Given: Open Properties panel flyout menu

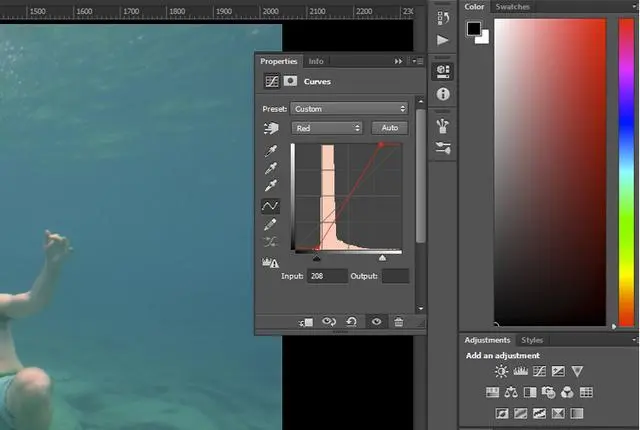Looking at the screenshot, I should (x=417, y=61).
